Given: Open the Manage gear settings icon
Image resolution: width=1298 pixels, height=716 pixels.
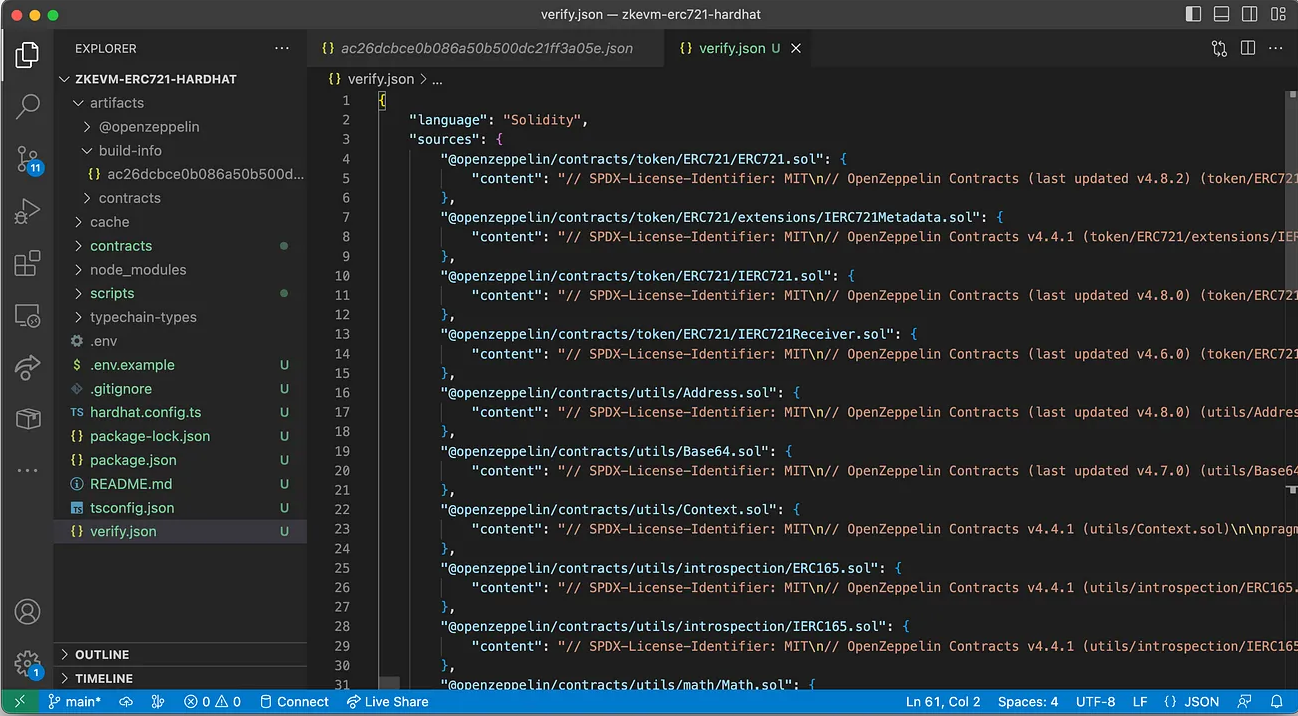Looking at the screenshot, I should [x=28, y=663].
